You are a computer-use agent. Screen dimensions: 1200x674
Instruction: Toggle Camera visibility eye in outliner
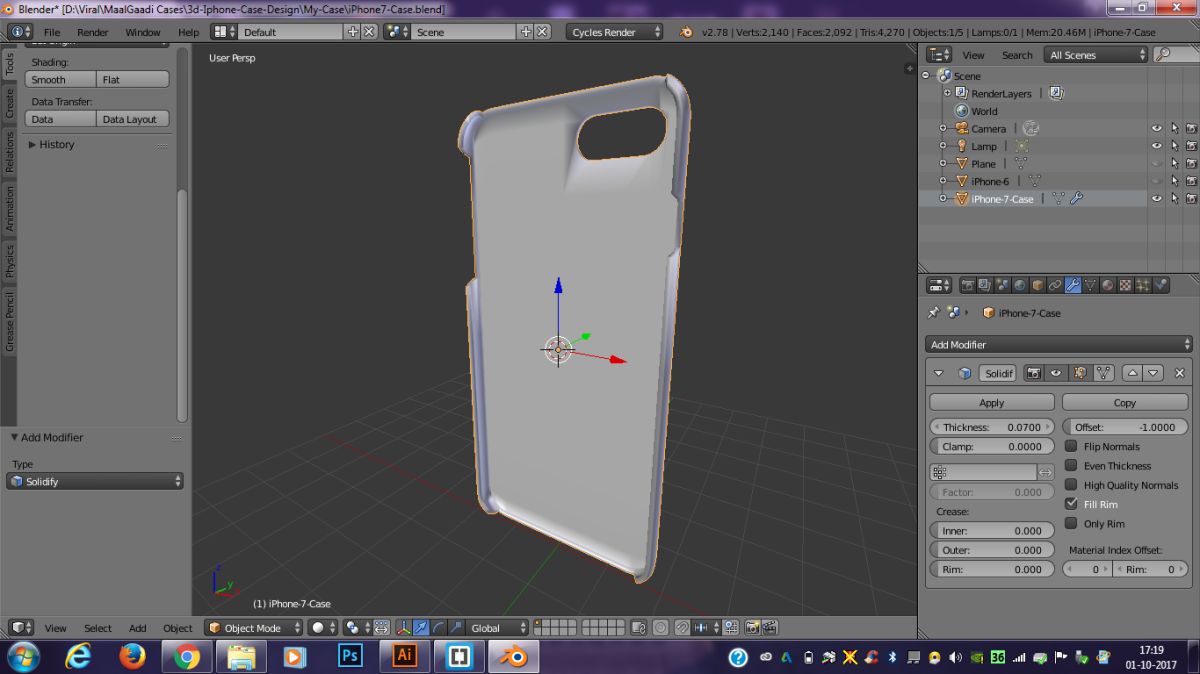pyautogui.click(x=1157, y=128)
